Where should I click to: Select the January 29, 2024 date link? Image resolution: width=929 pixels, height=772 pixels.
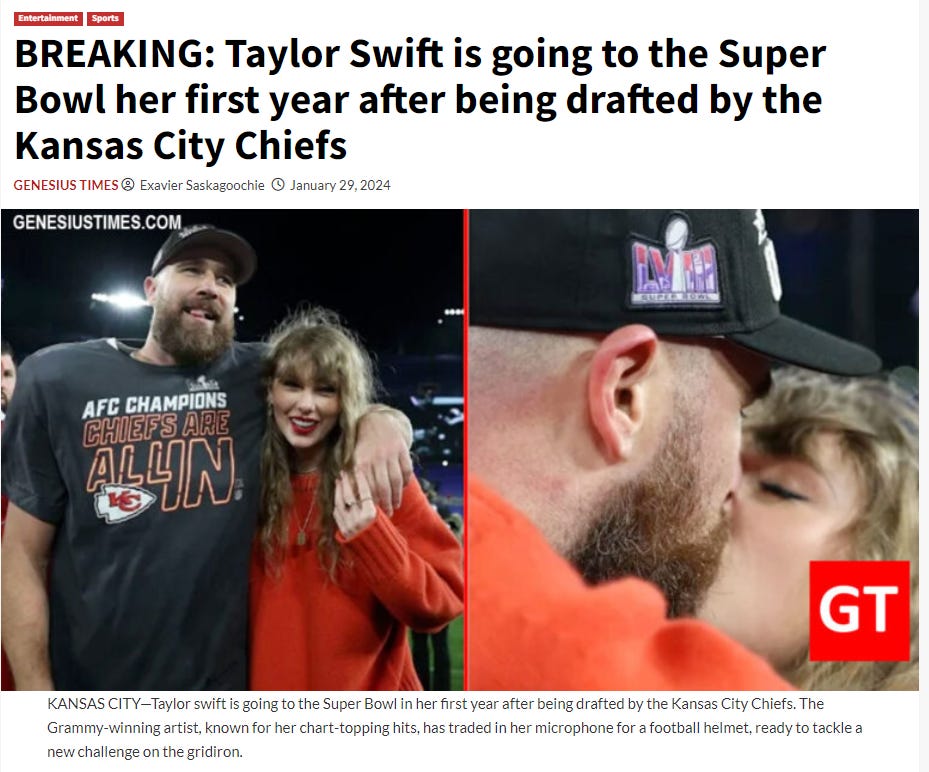point(340,185)
